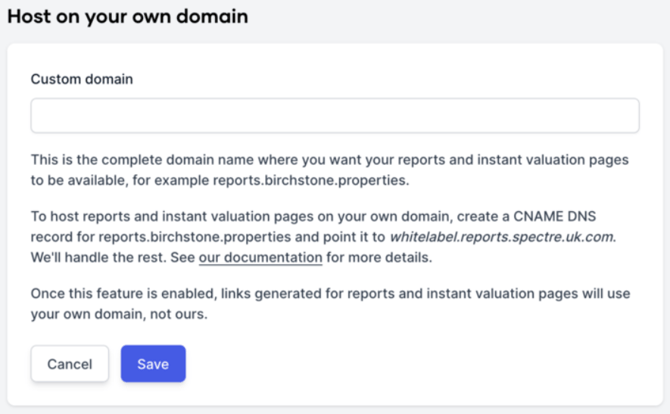Image resolution: width=670 pixels, height=414 pixels.
Task: Click the Custom domain input field
Action: [x=334, y=116]
